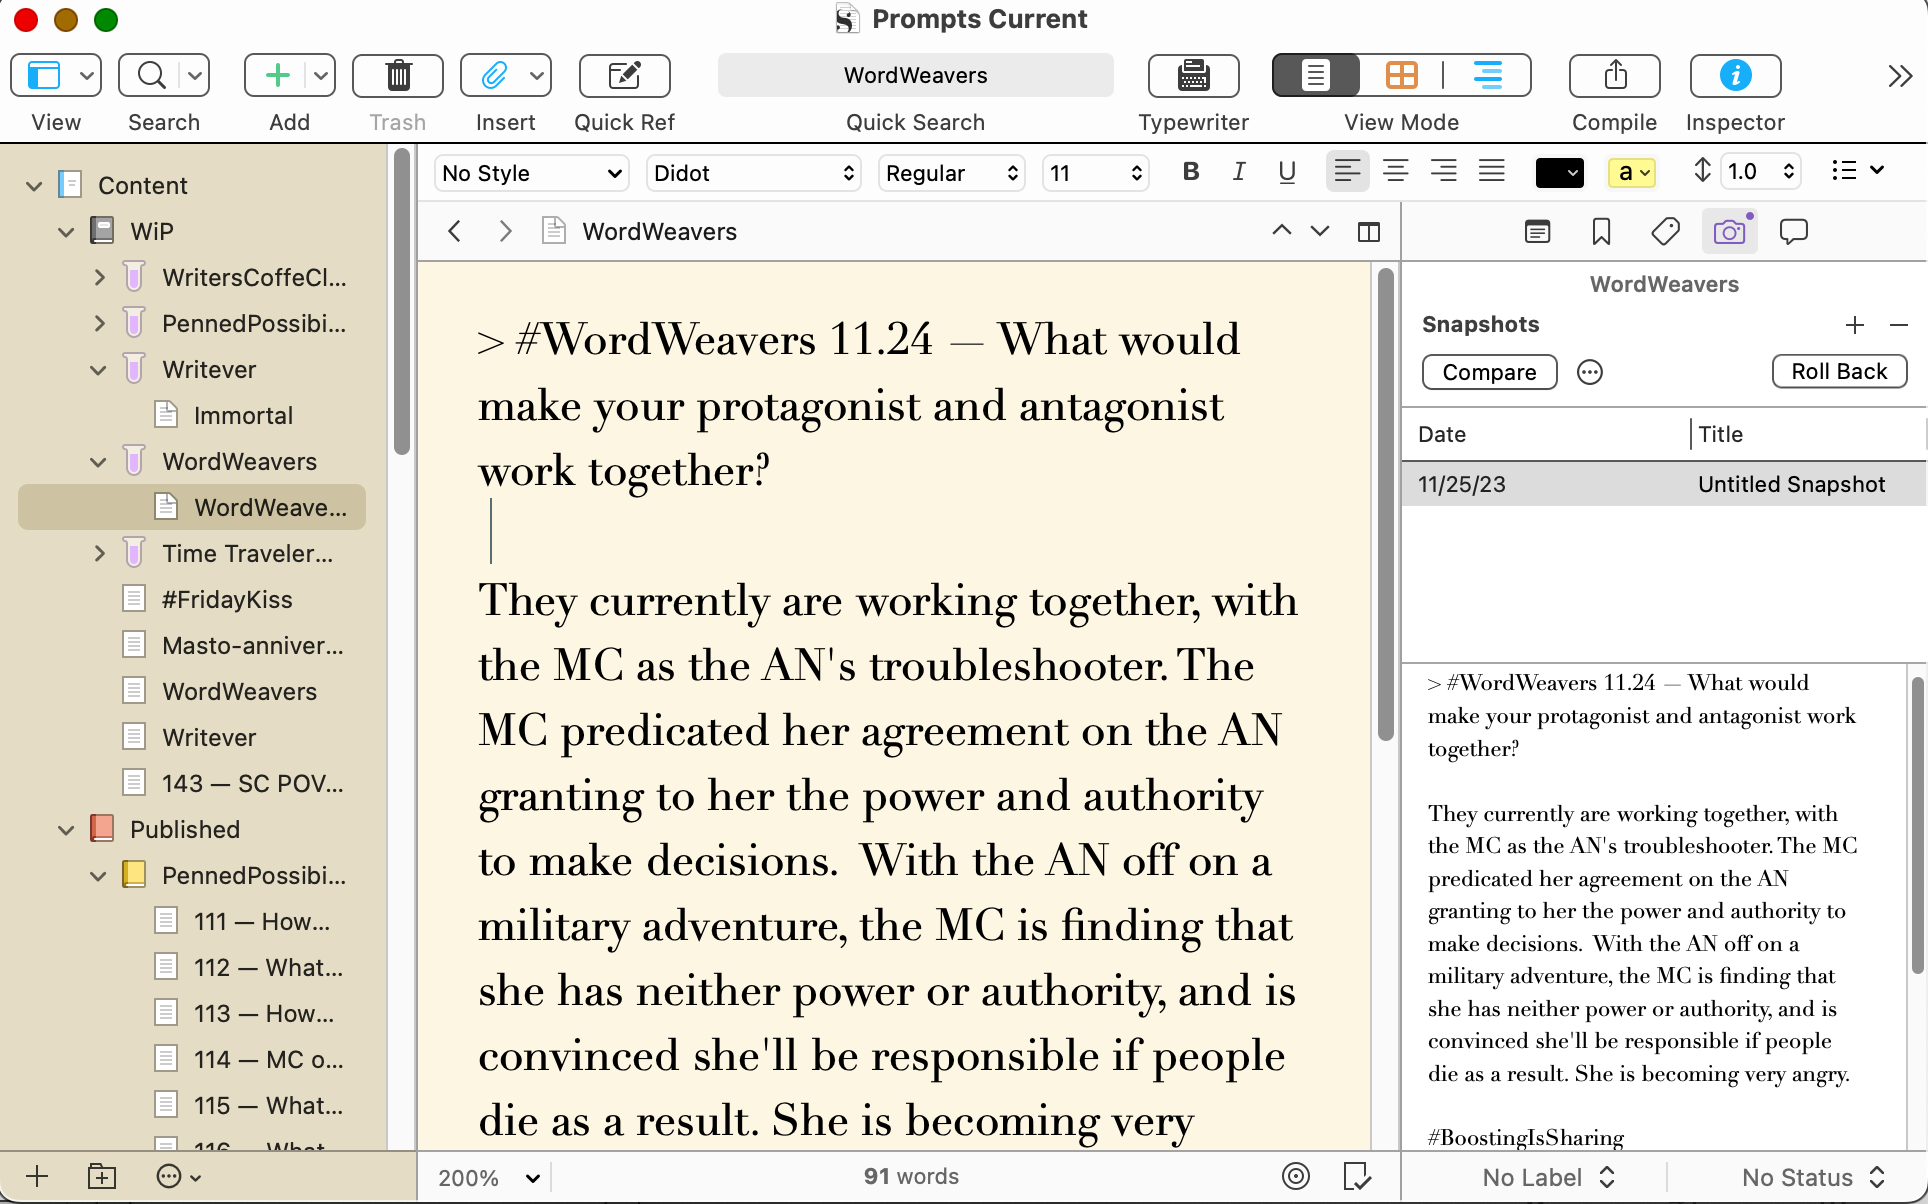Open binder actions ellipsis menu
The width and height of the screenshot is (1928, 1204).
[x=178, y=1176]
